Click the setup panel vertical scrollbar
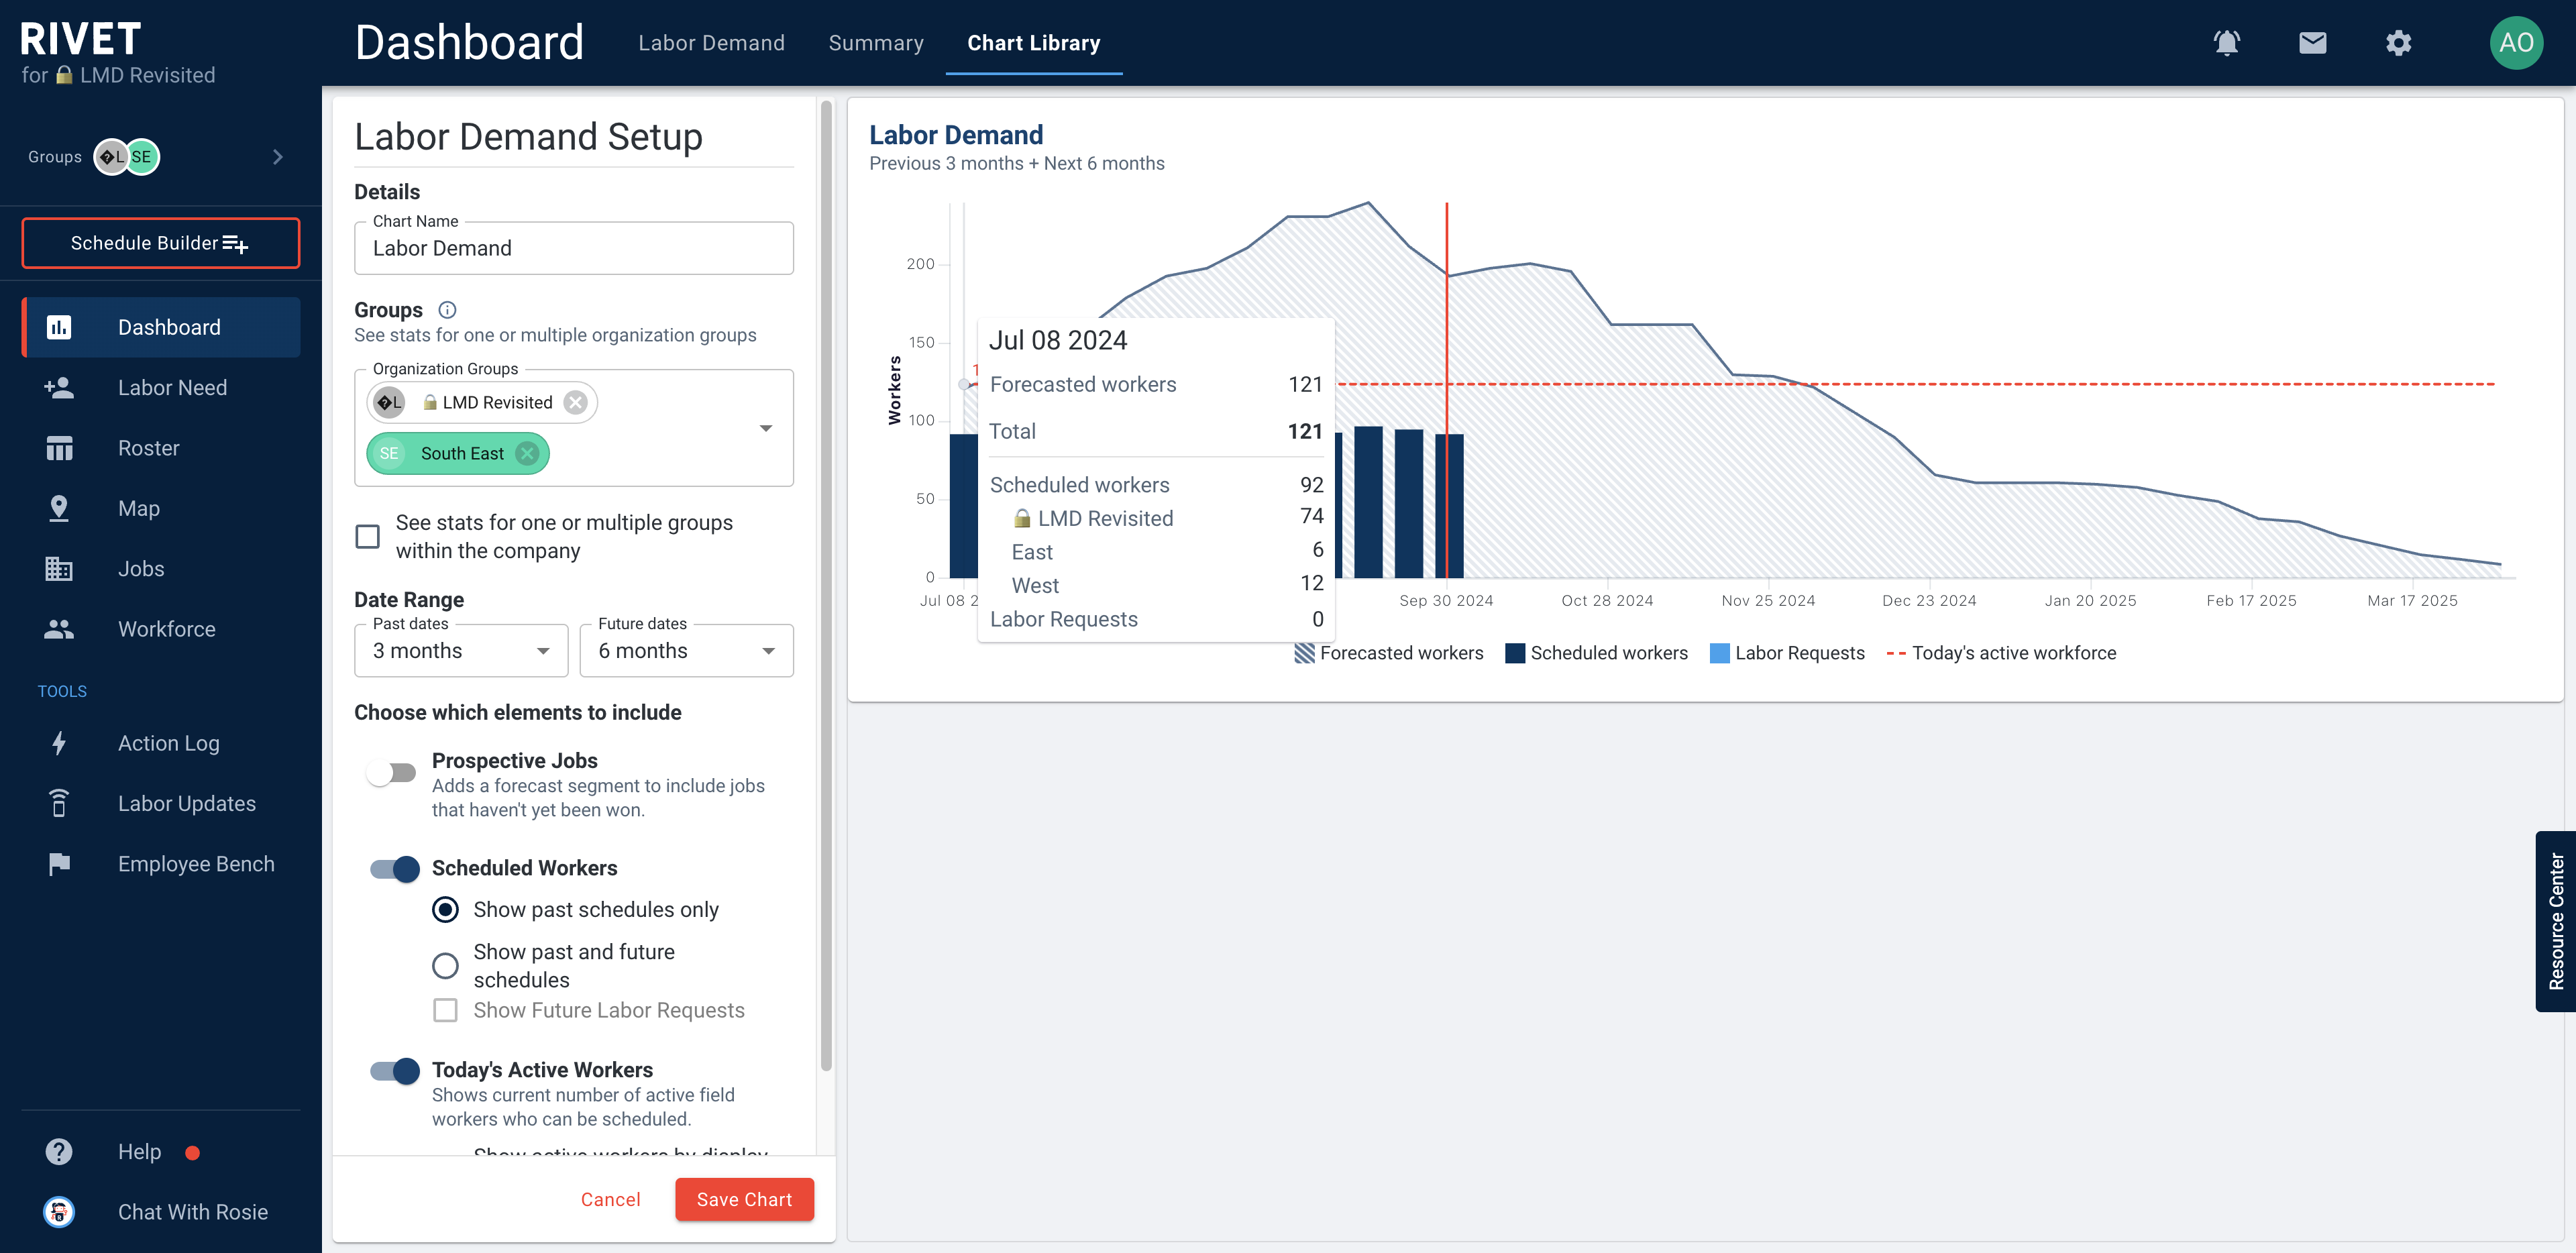Screen dimensions: 2576x1253 tap(826, 585)
